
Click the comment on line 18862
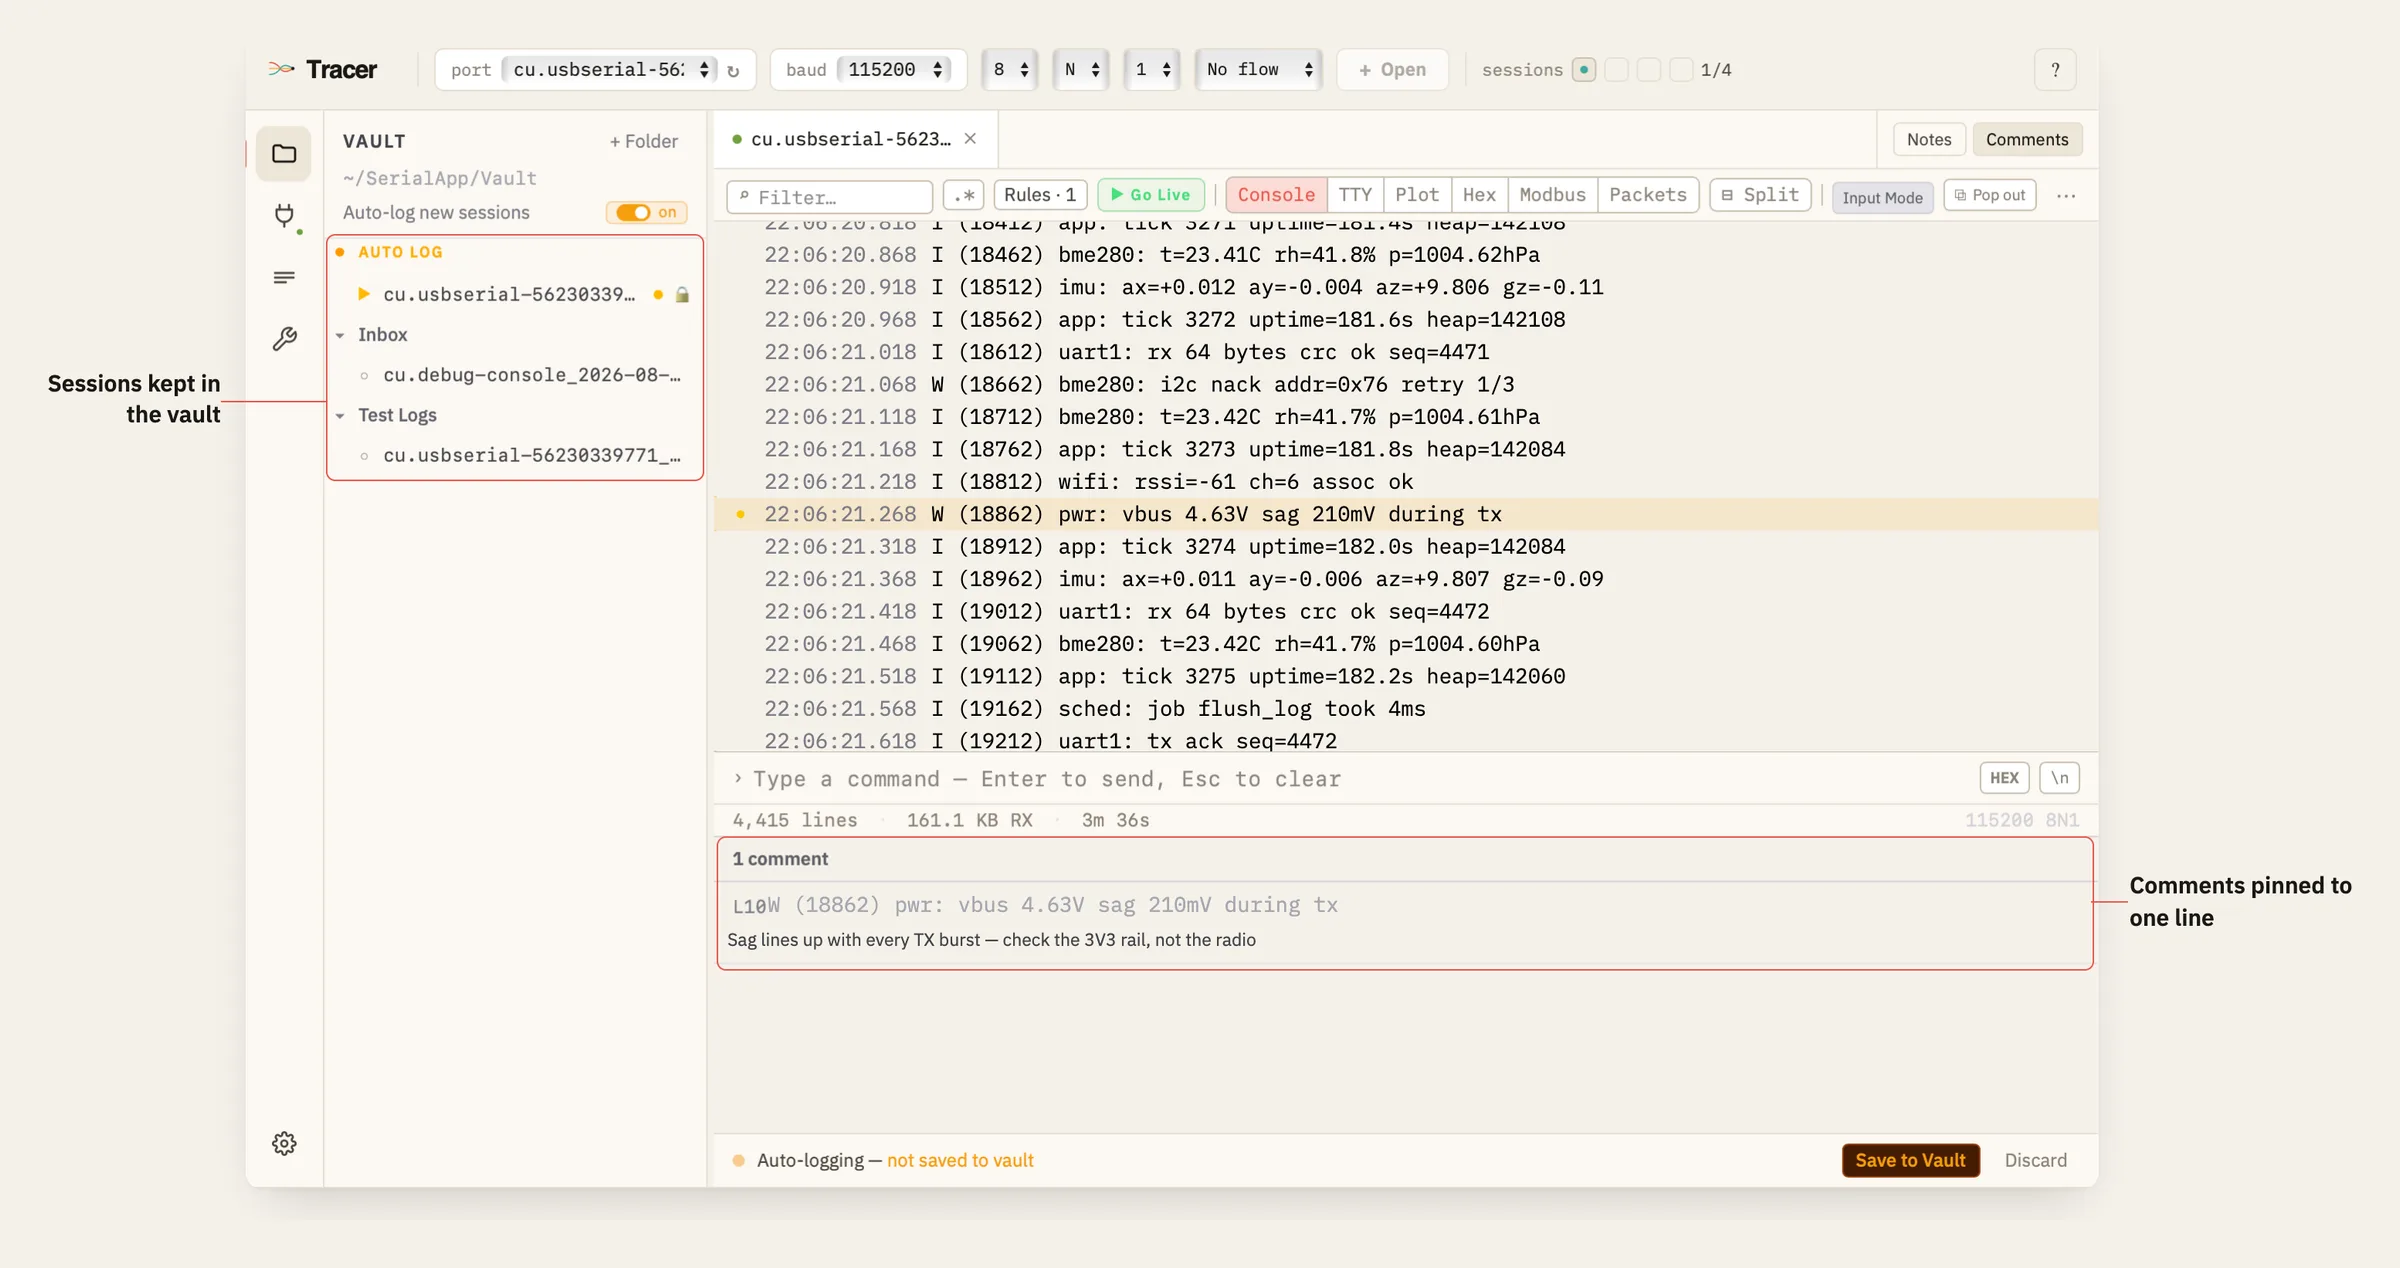click(1405, 922)
